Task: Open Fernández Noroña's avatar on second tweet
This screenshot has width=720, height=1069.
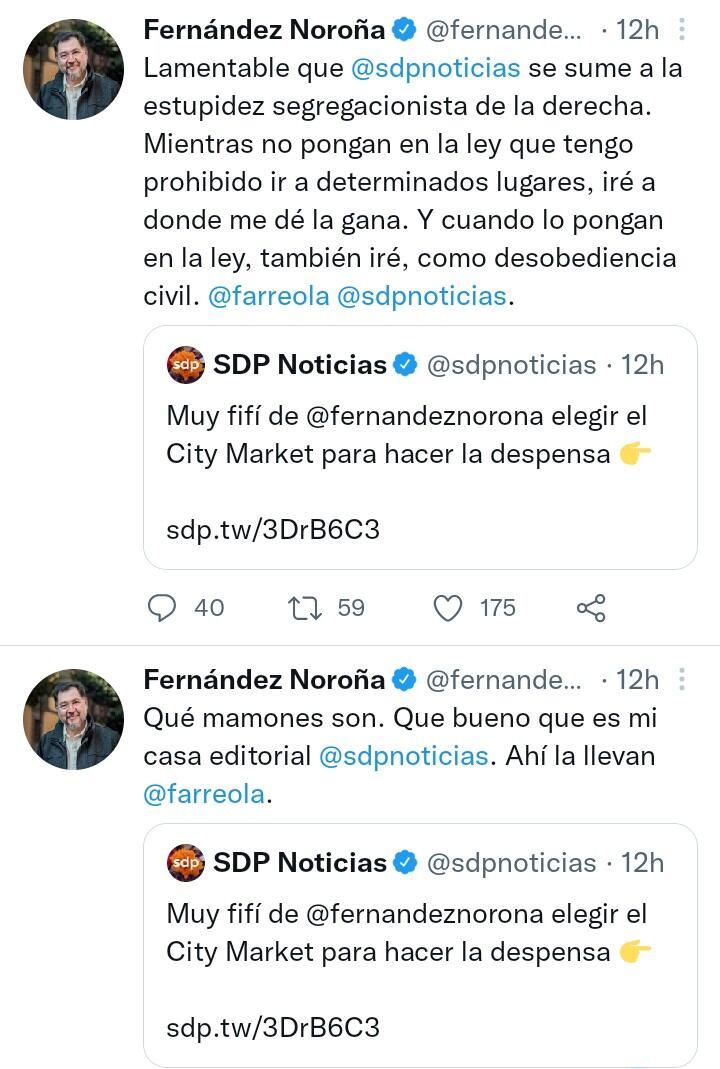Action: pos(73,719)
